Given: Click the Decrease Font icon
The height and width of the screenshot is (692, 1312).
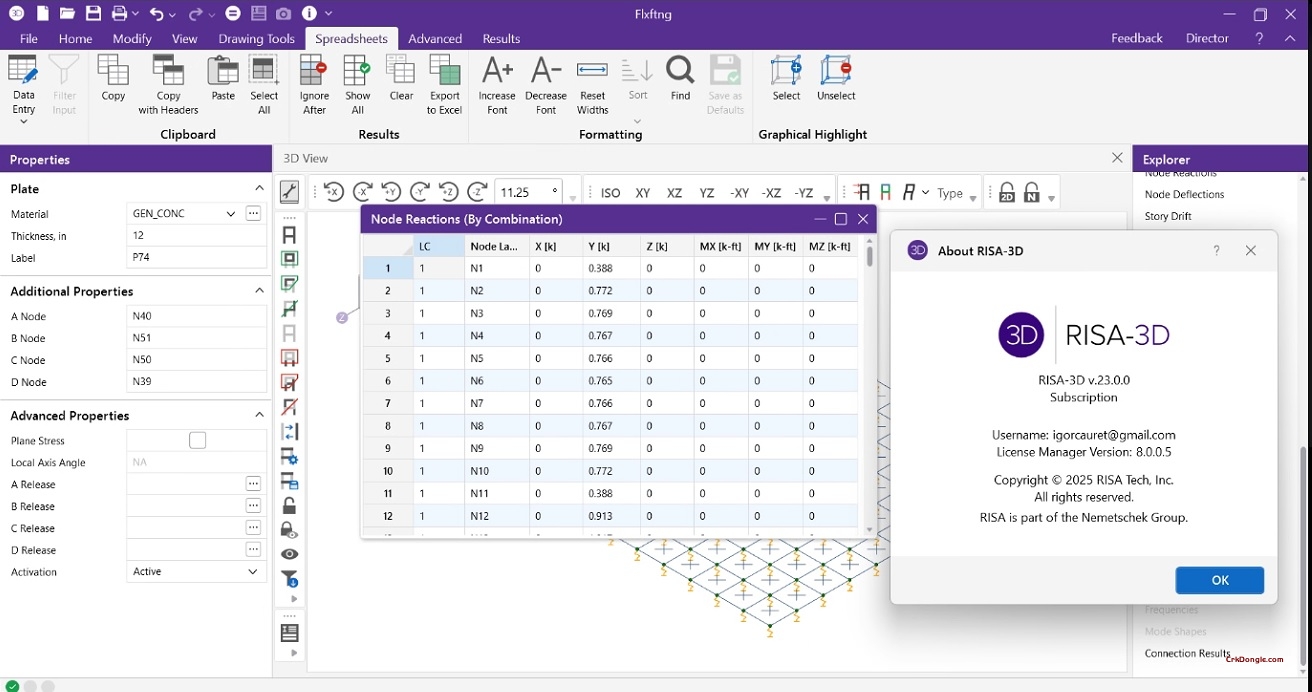Looking at the screenshot, I should [x=546, y=72].
